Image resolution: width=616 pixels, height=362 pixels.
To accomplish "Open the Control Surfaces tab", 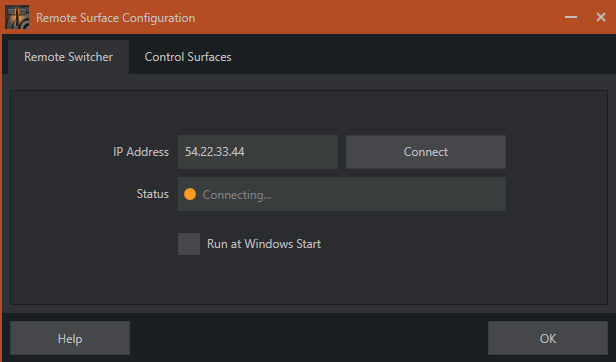I will pos(188,57).
